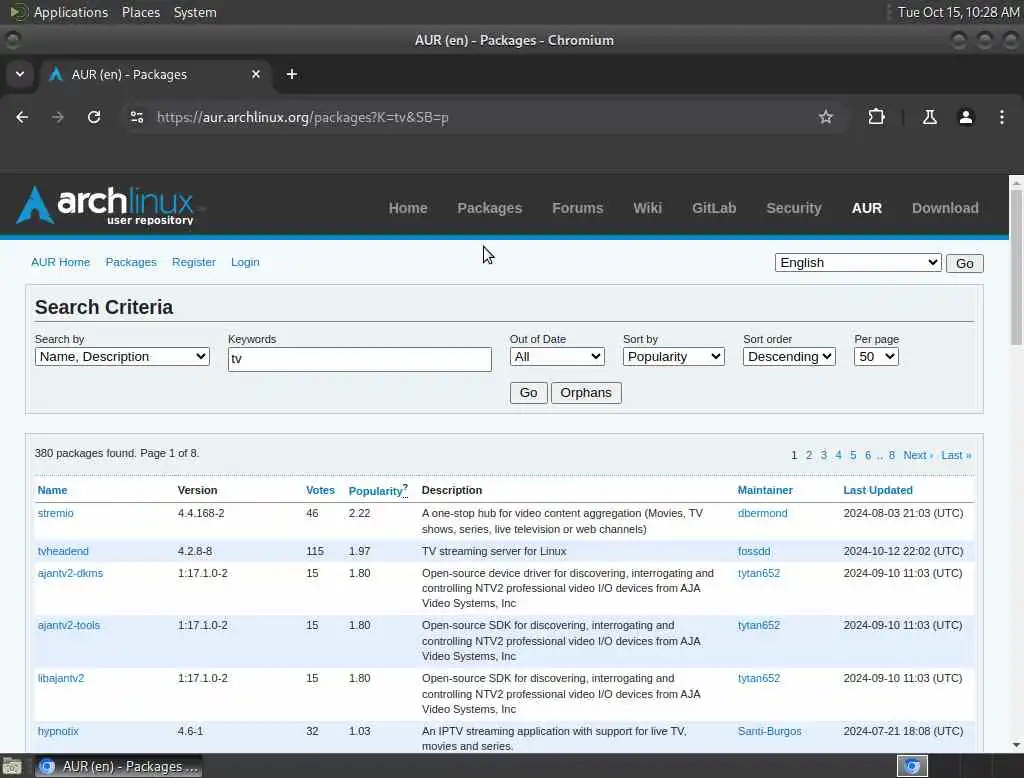Viewport: 1024px width, 778px height.
Task: Open Packages in the top Arch navbar
Action: point(489,208)
